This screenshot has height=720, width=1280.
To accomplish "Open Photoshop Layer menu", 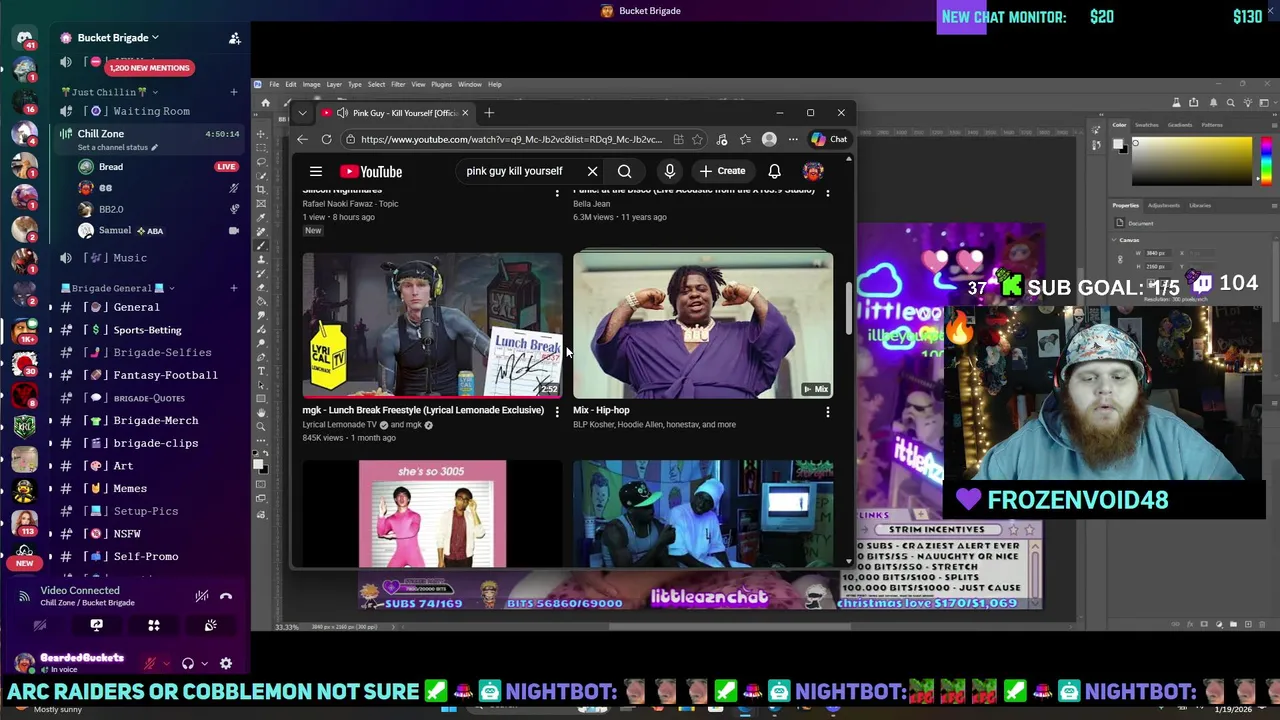I will (x=334, y=84).
